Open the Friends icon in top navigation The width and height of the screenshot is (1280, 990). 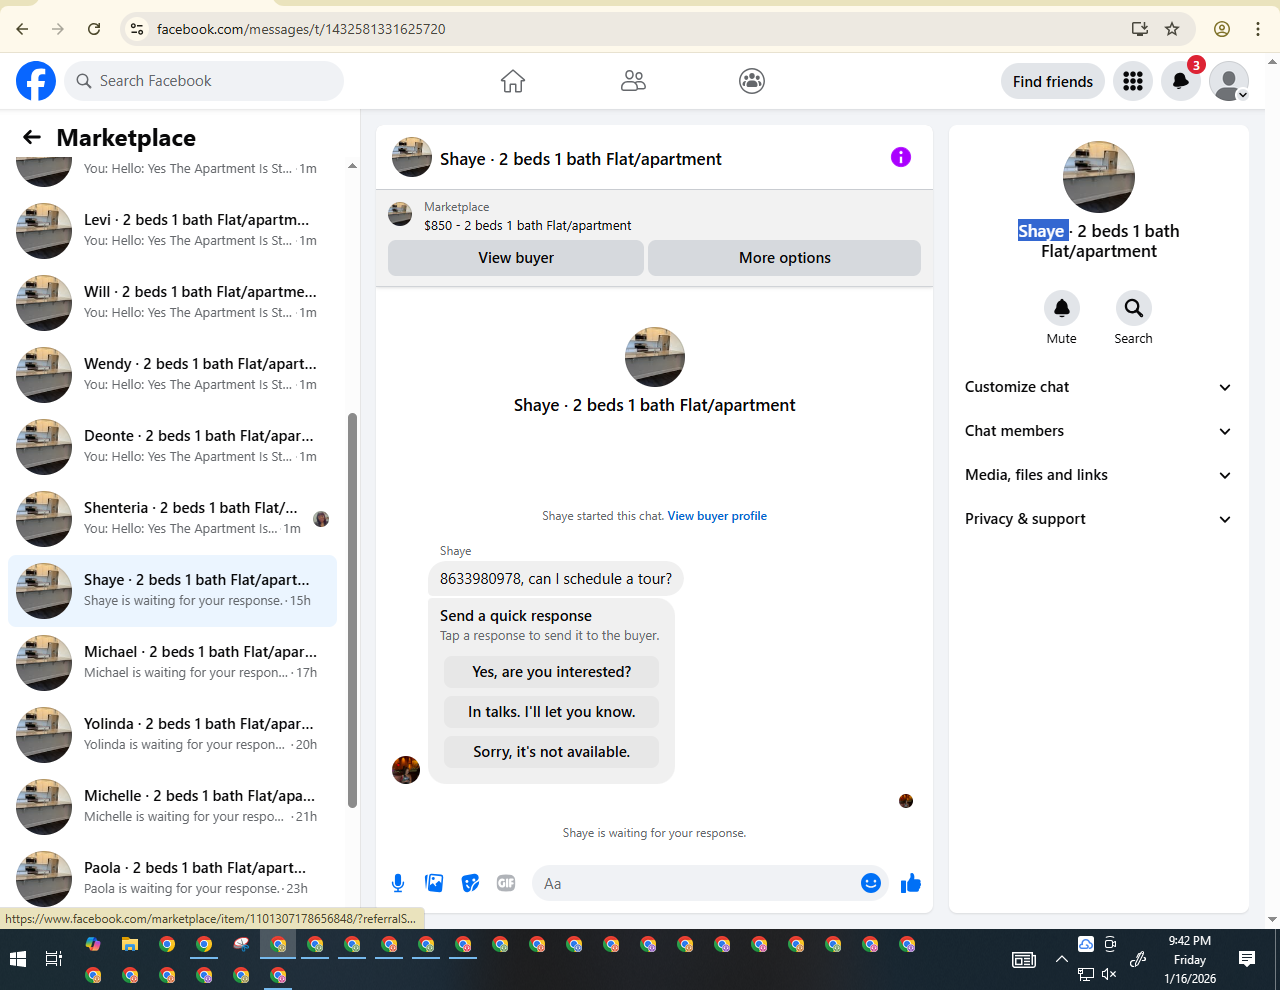[633, 81]
